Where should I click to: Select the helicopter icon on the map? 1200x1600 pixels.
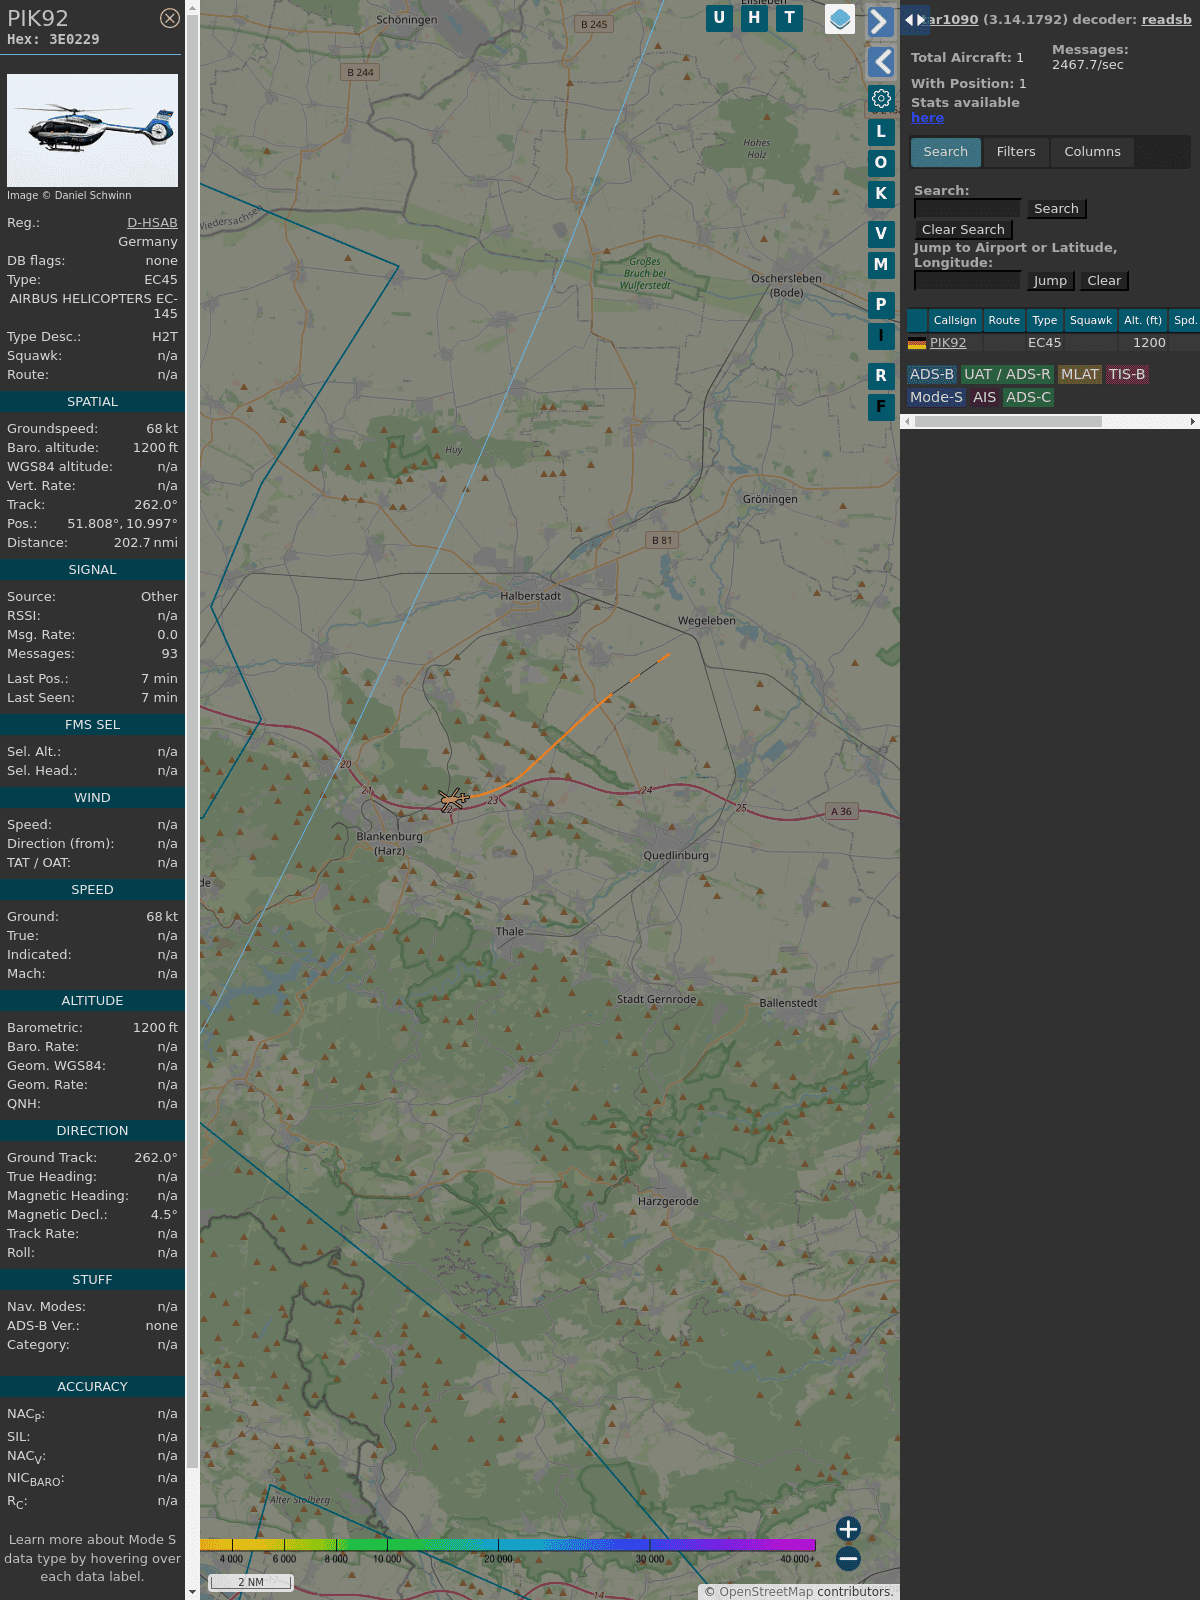[453, 799]
